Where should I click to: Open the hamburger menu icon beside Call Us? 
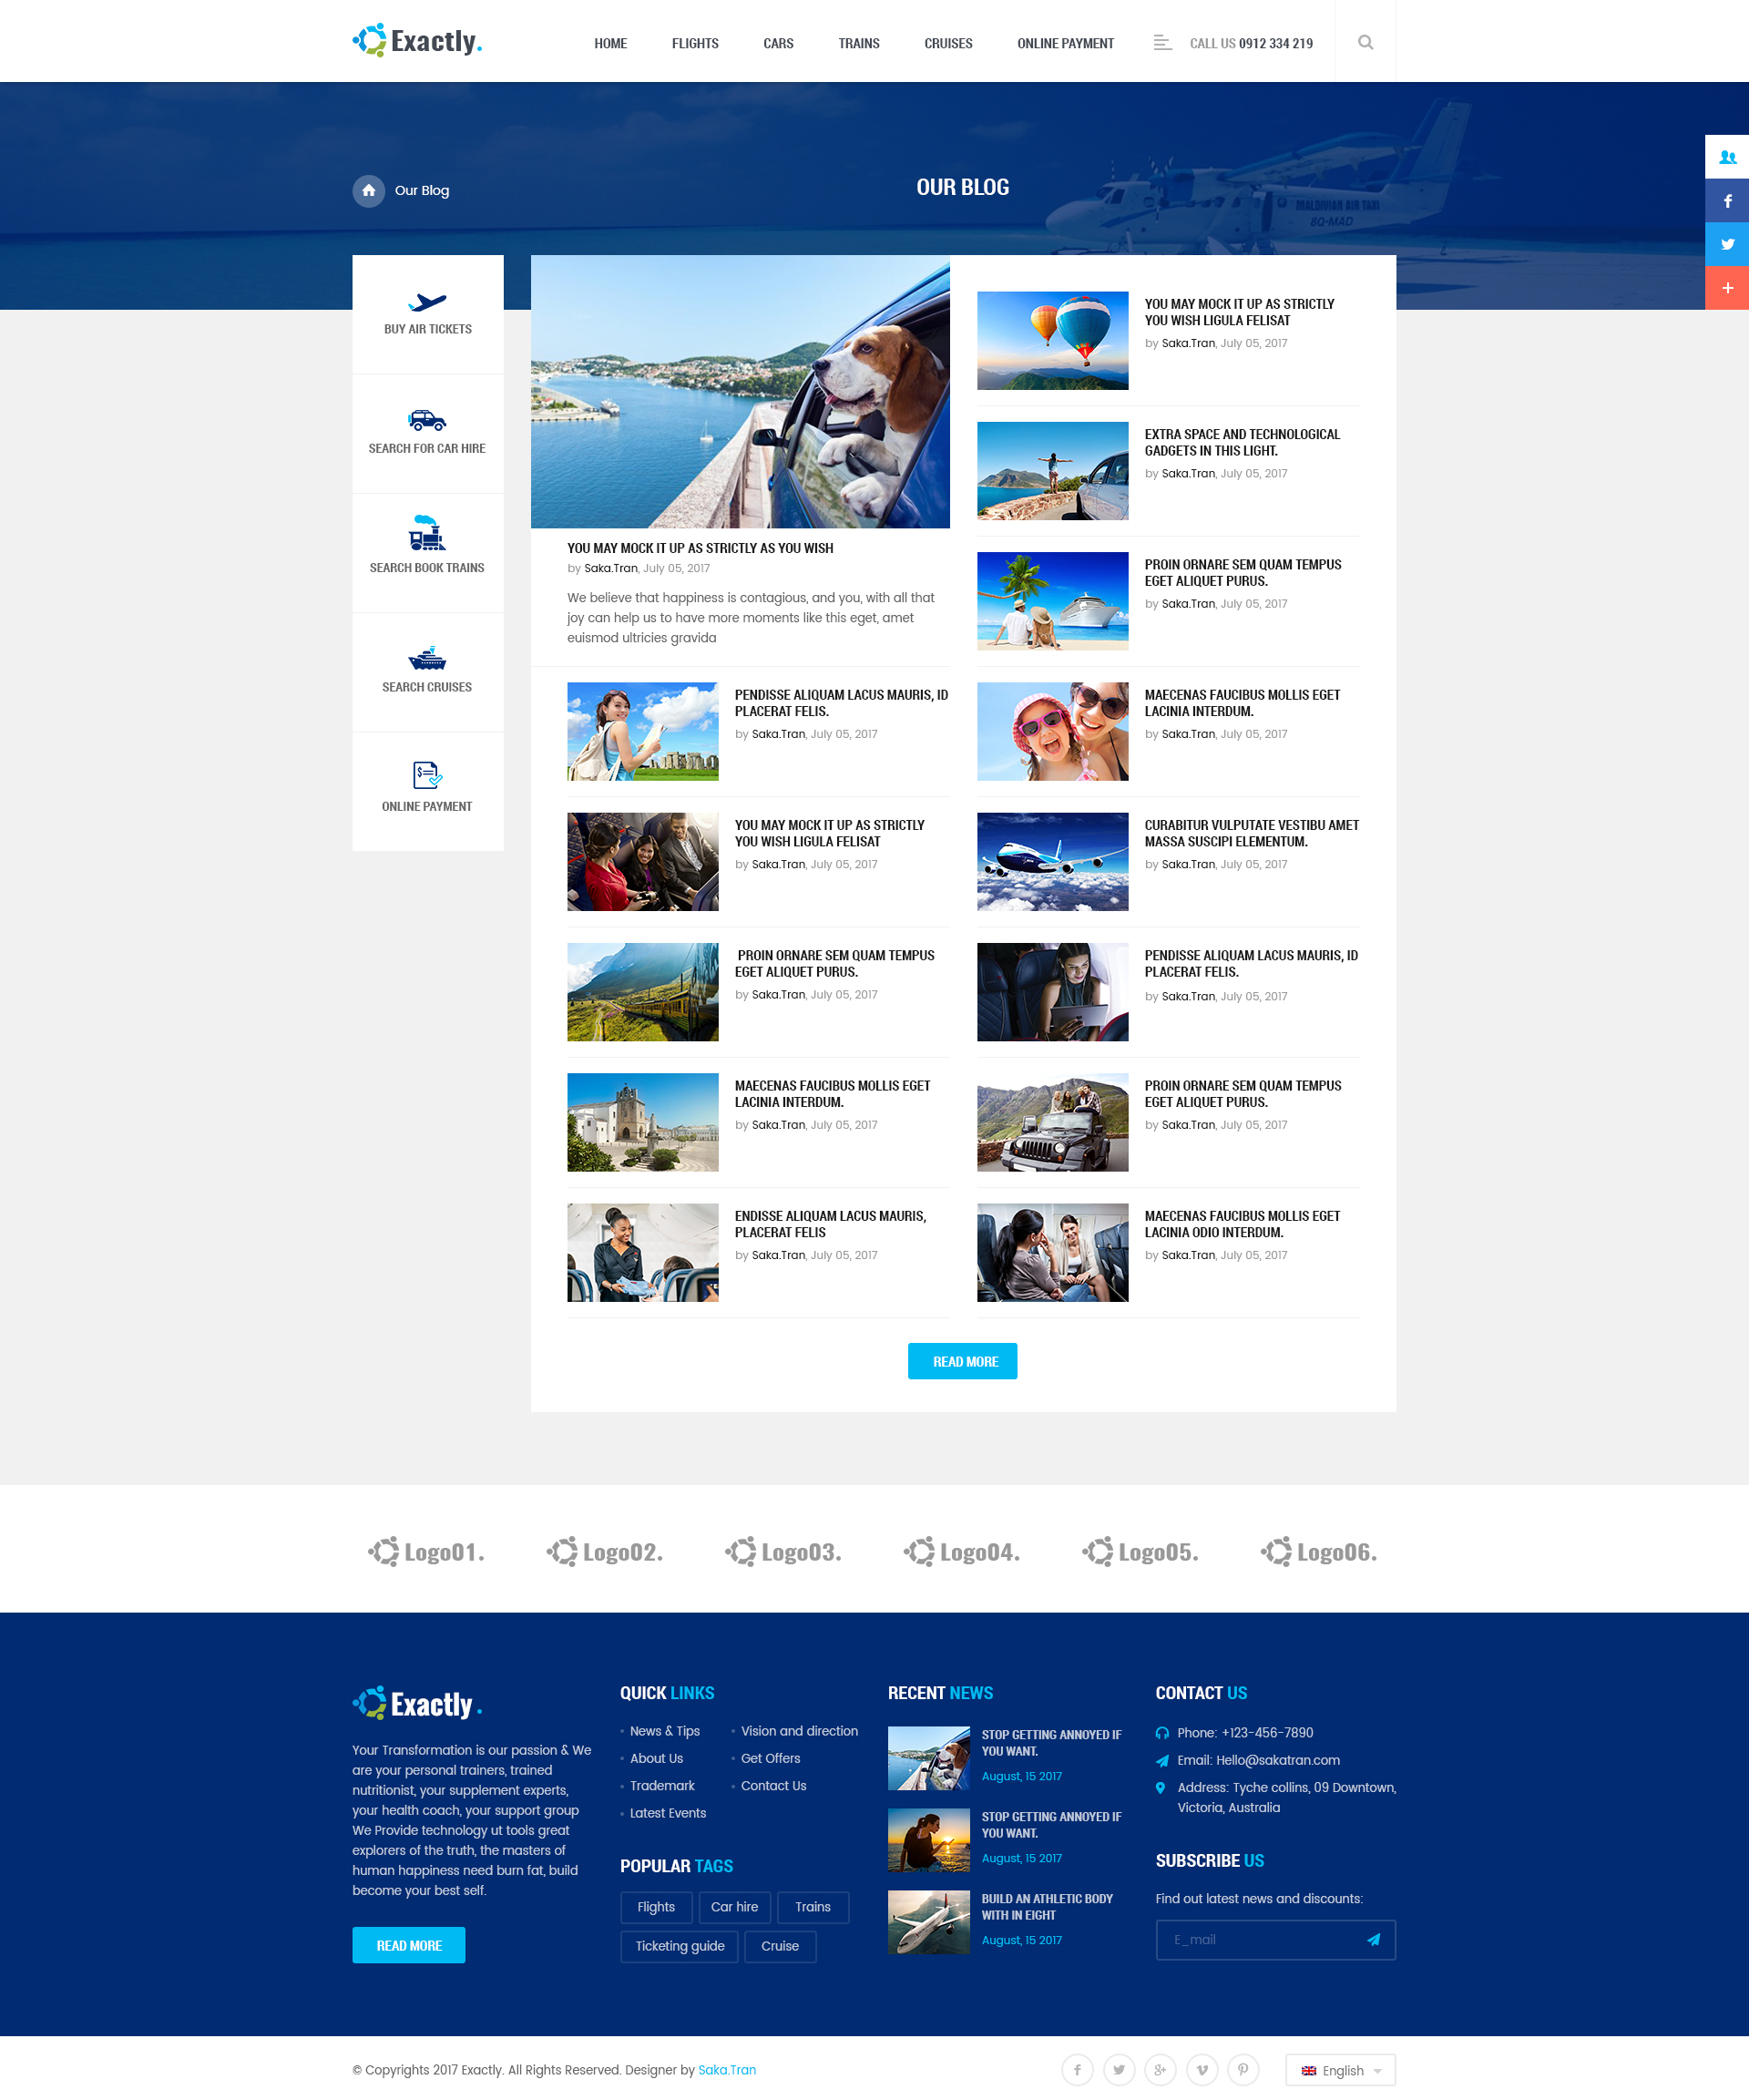(1161, 43)
